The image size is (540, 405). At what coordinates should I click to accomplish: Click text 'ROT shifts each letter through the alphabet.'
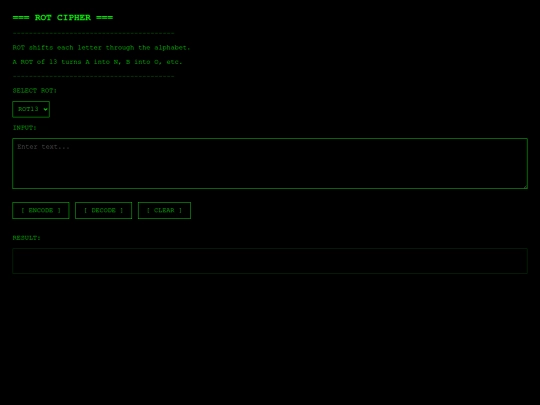(x=101, y=48)
